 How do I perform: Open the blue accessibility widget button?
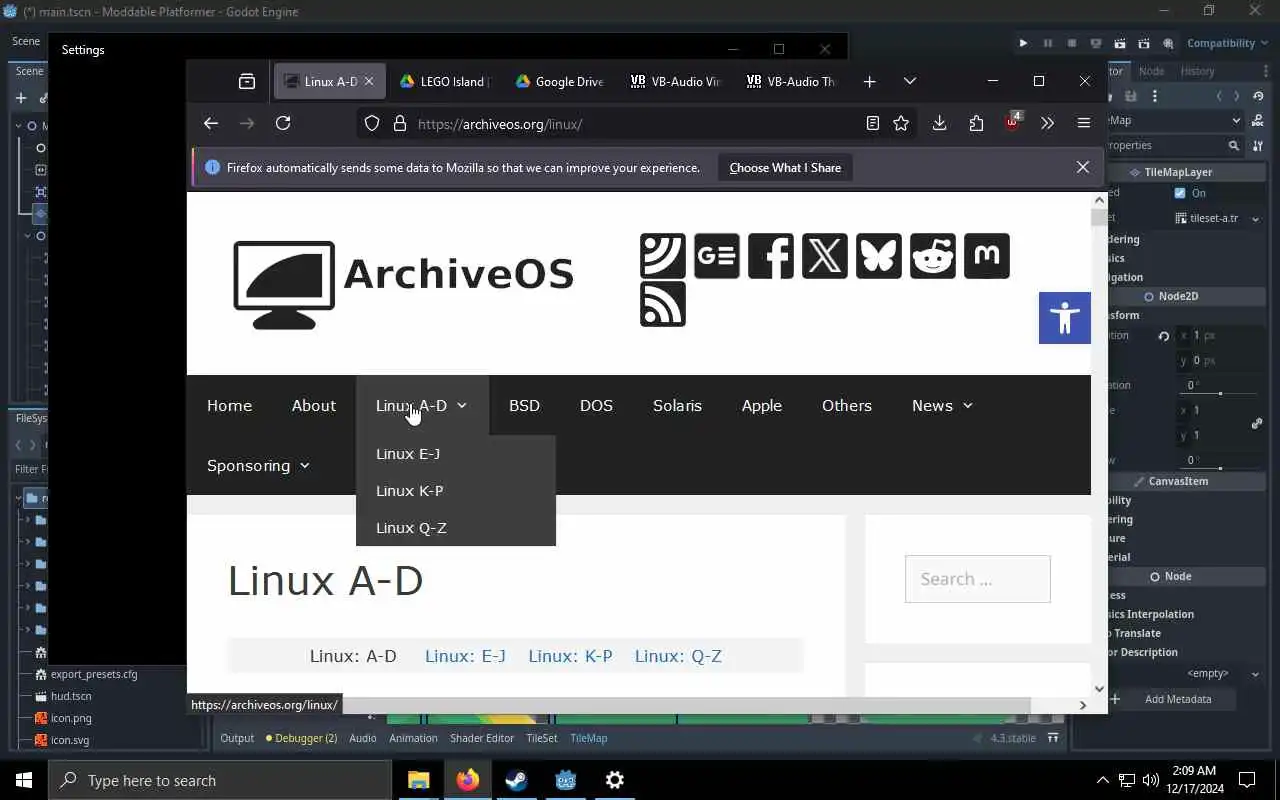click(x=1065, y=318)
